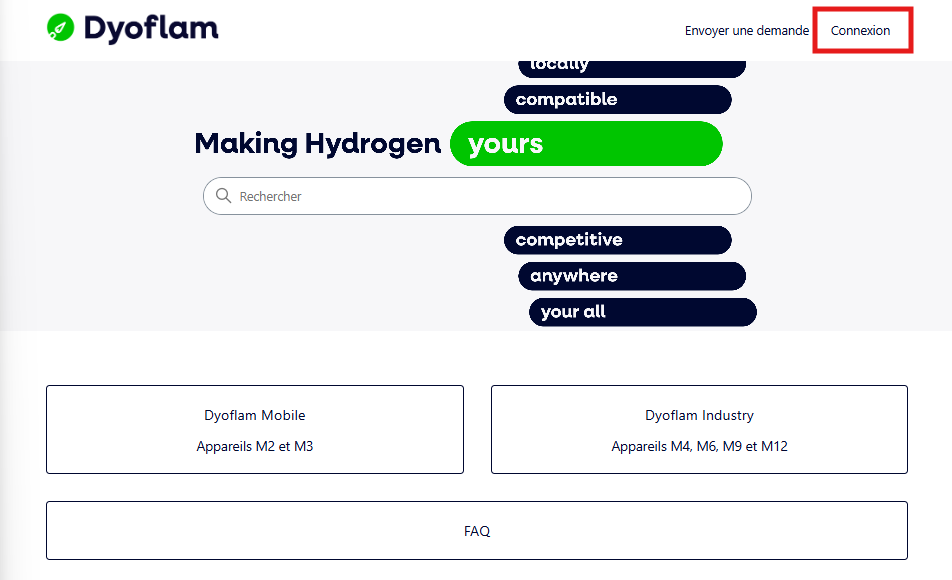Open the Dyoflam Industry category card
Viewport: 952px width, 580px height.
(x=699, y=429)
